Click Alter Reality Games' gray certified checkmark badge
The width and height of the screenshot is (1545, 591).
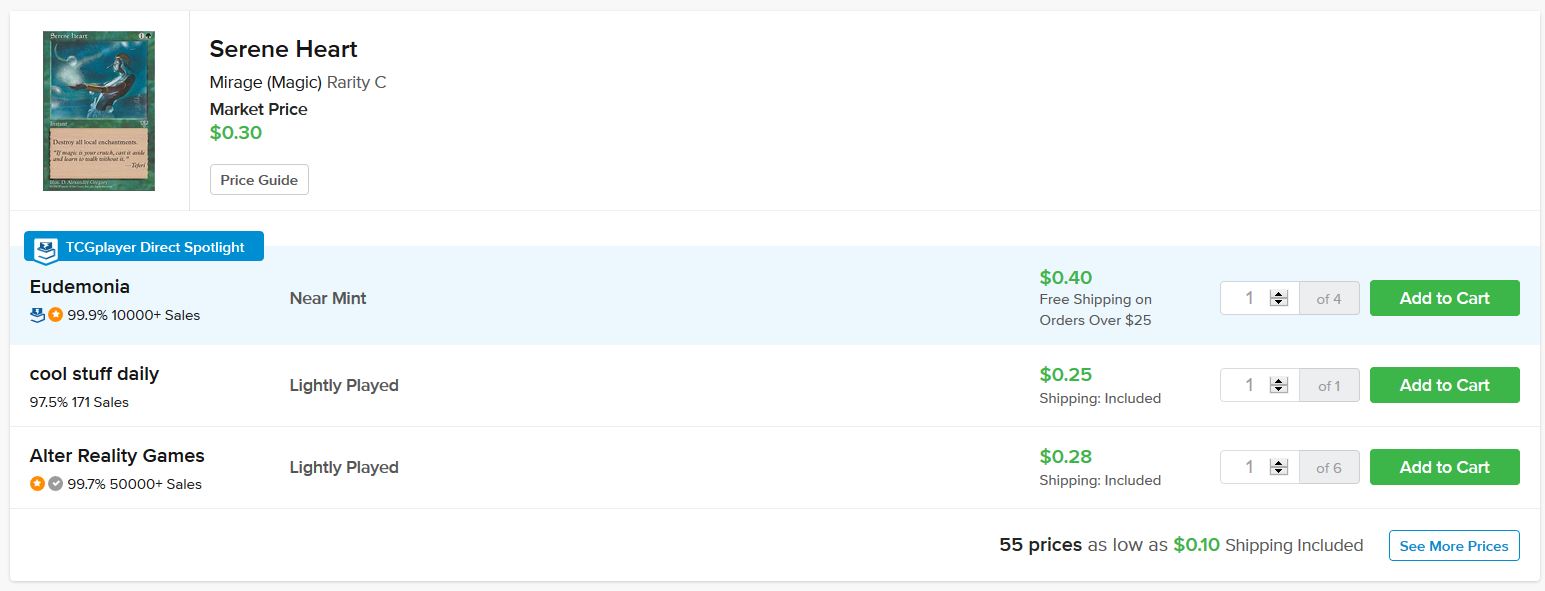coord(56,484)
